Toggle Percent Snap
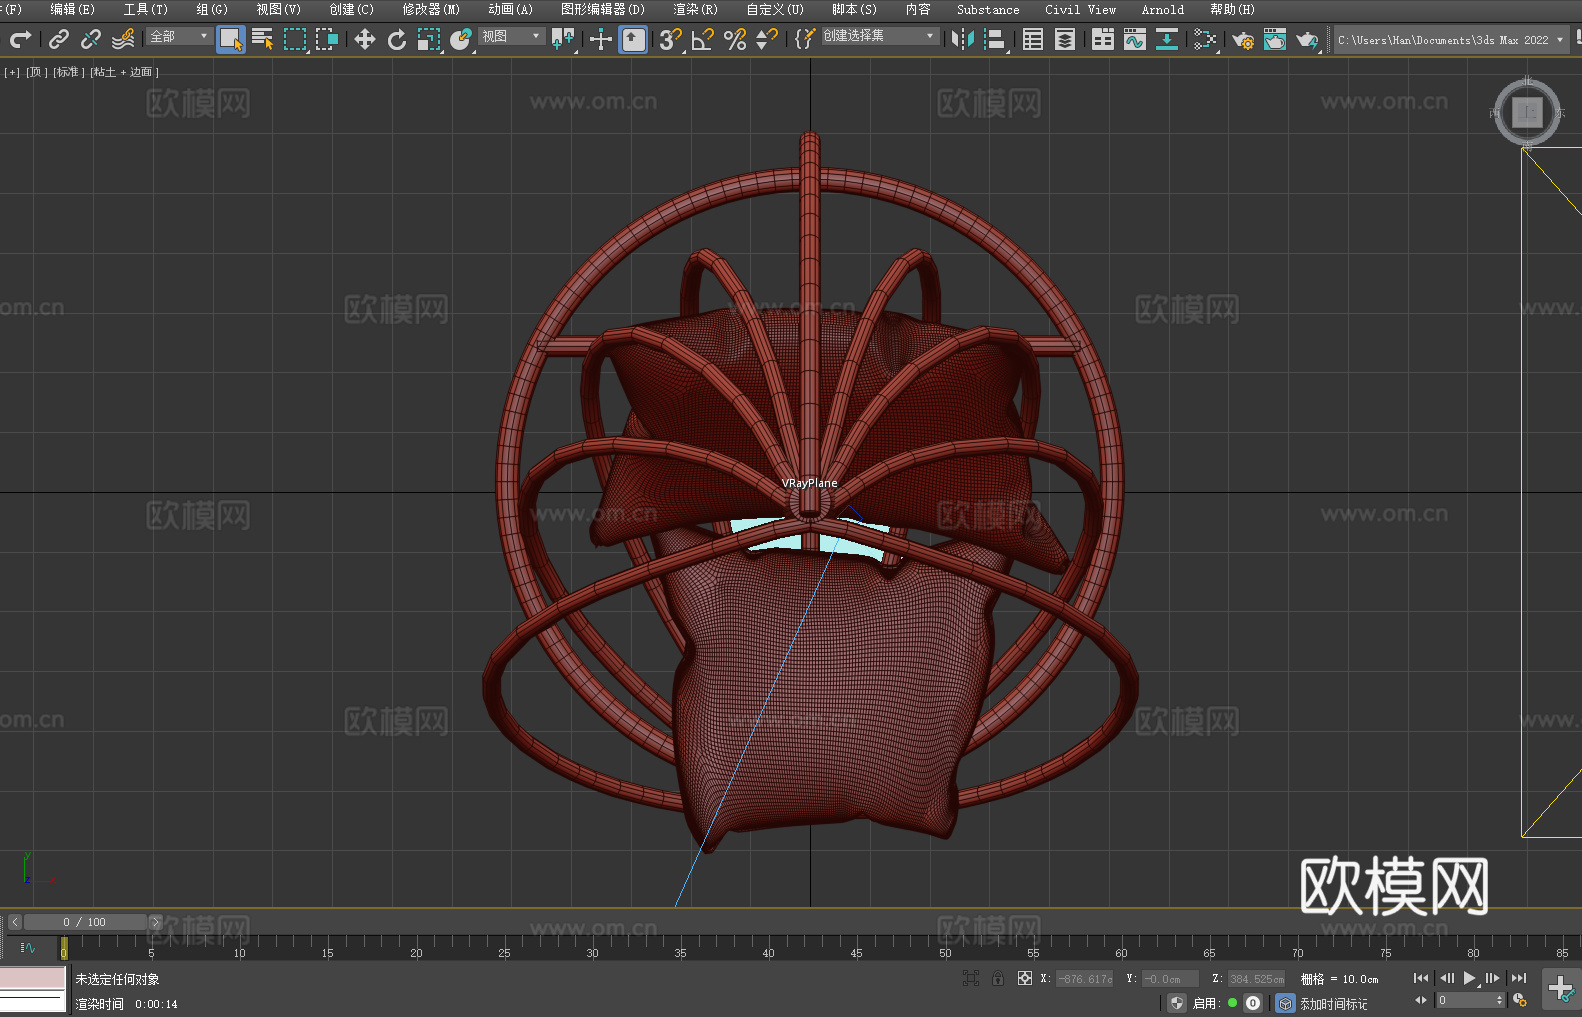Viewport: 1582px width, 1017px height. [x=735, y=39]
